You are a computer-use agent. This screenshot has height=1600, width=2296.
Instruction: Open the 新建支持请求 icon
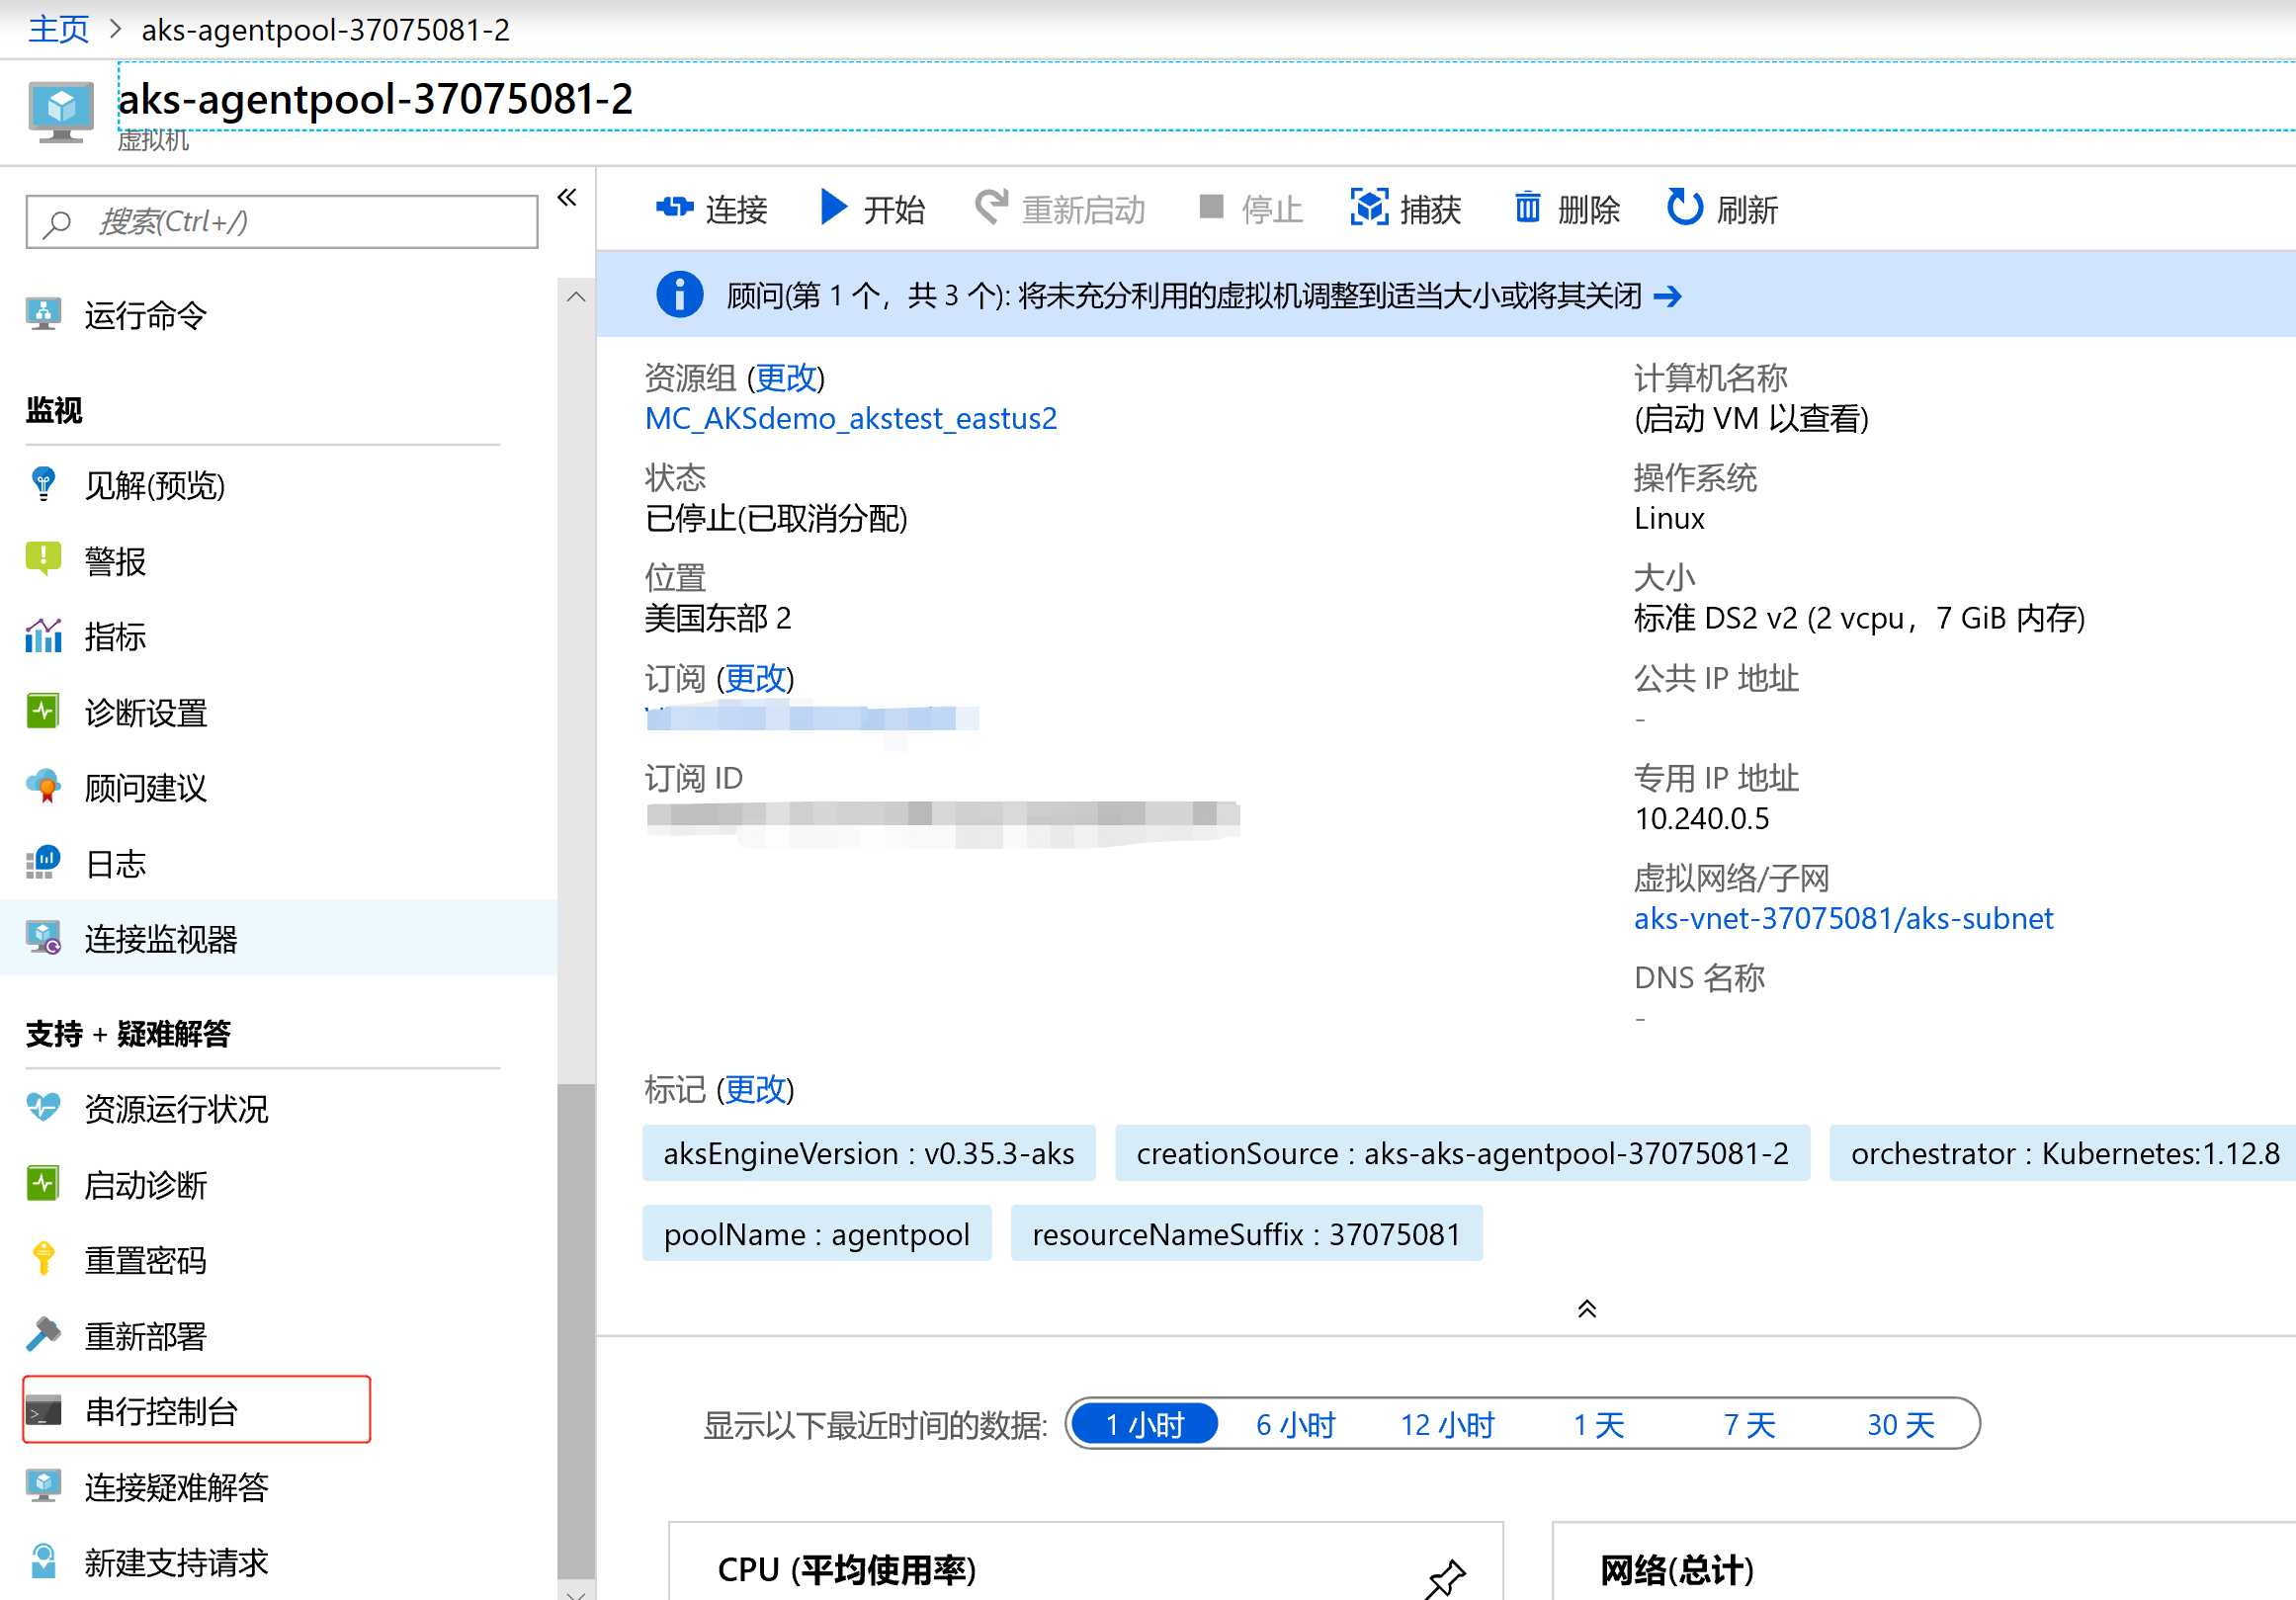point(43,1561)
